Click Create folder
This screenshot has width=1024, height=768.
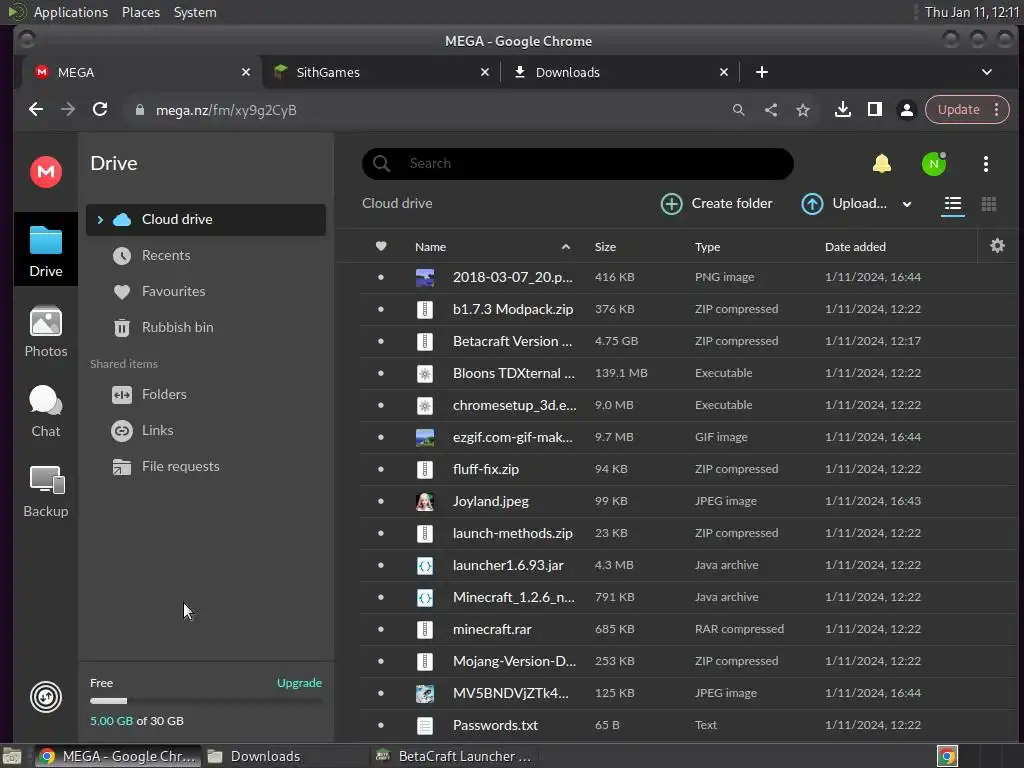click(716, 204)
